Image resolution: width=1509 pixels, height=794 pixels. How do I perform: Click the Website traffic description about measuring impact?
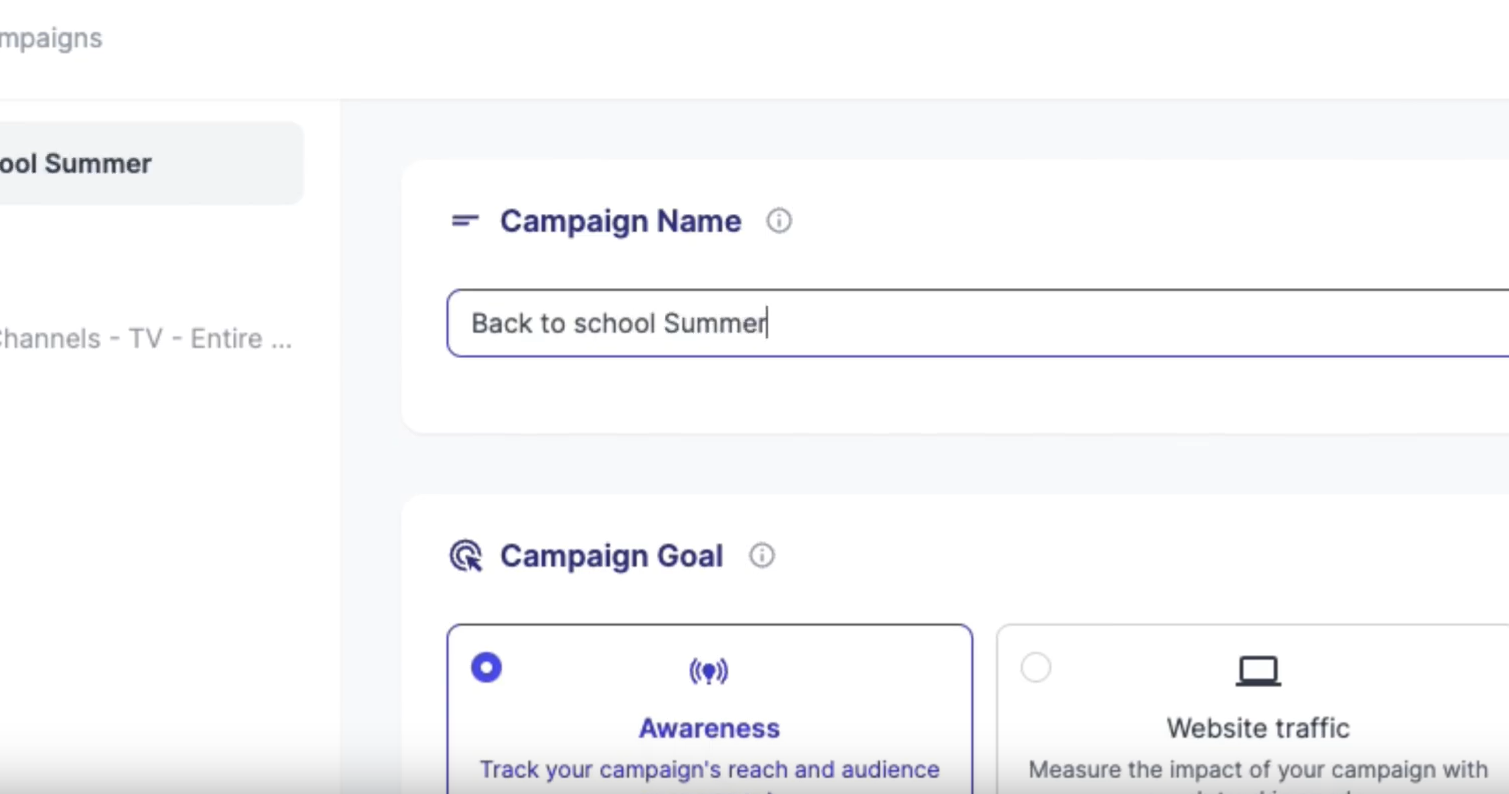1258,770
